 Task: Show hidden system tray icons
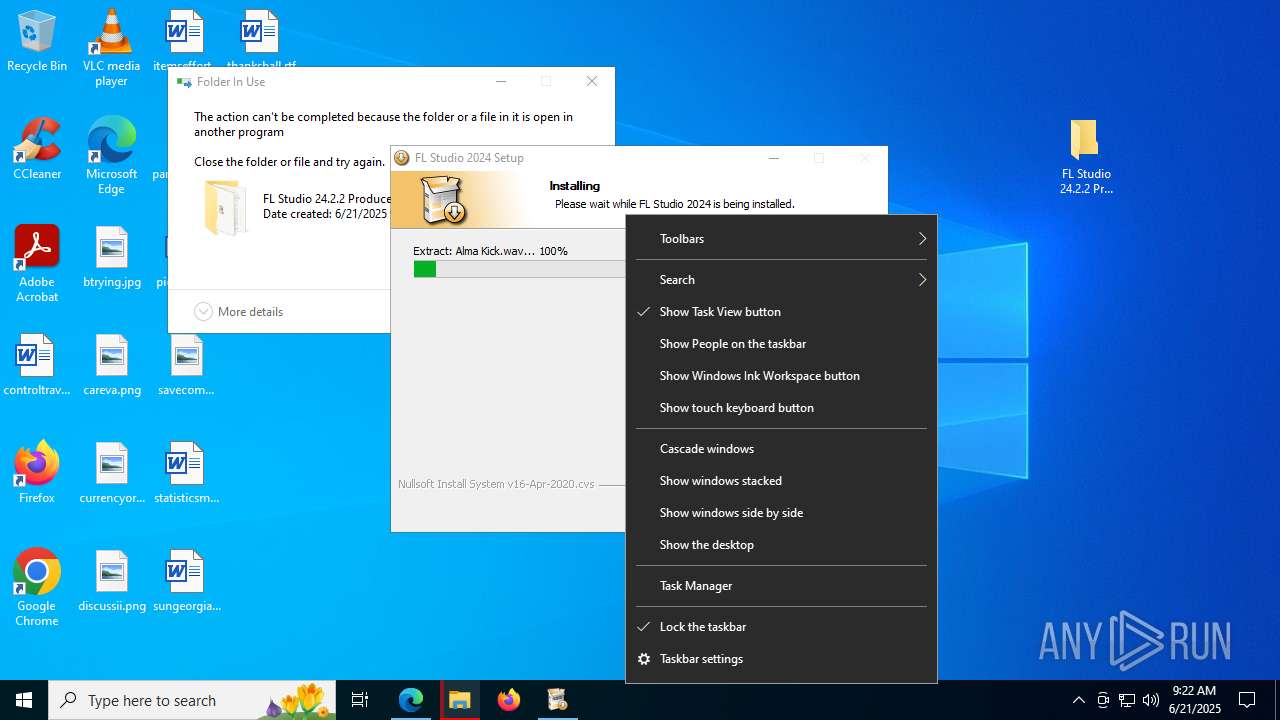point(1078,700)
